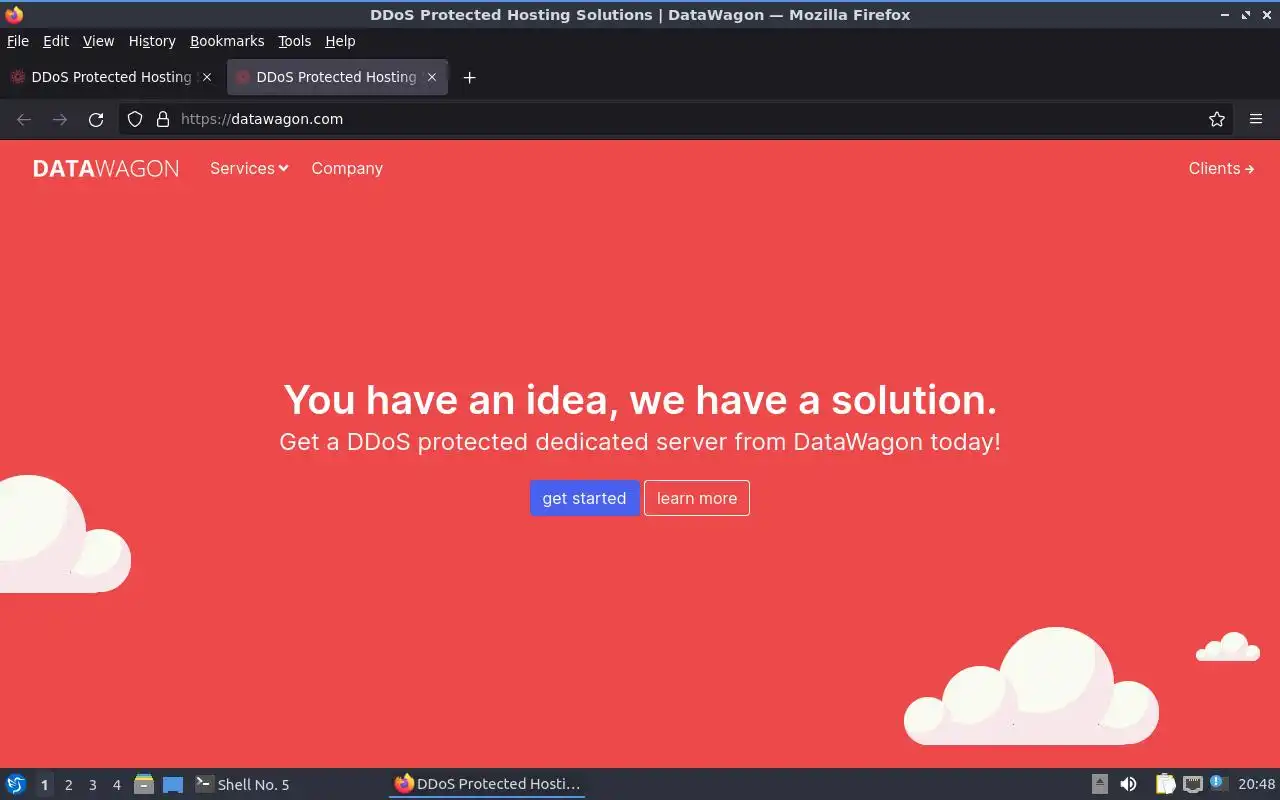Click the 20:48 taskbar clock

point(1257,784)
